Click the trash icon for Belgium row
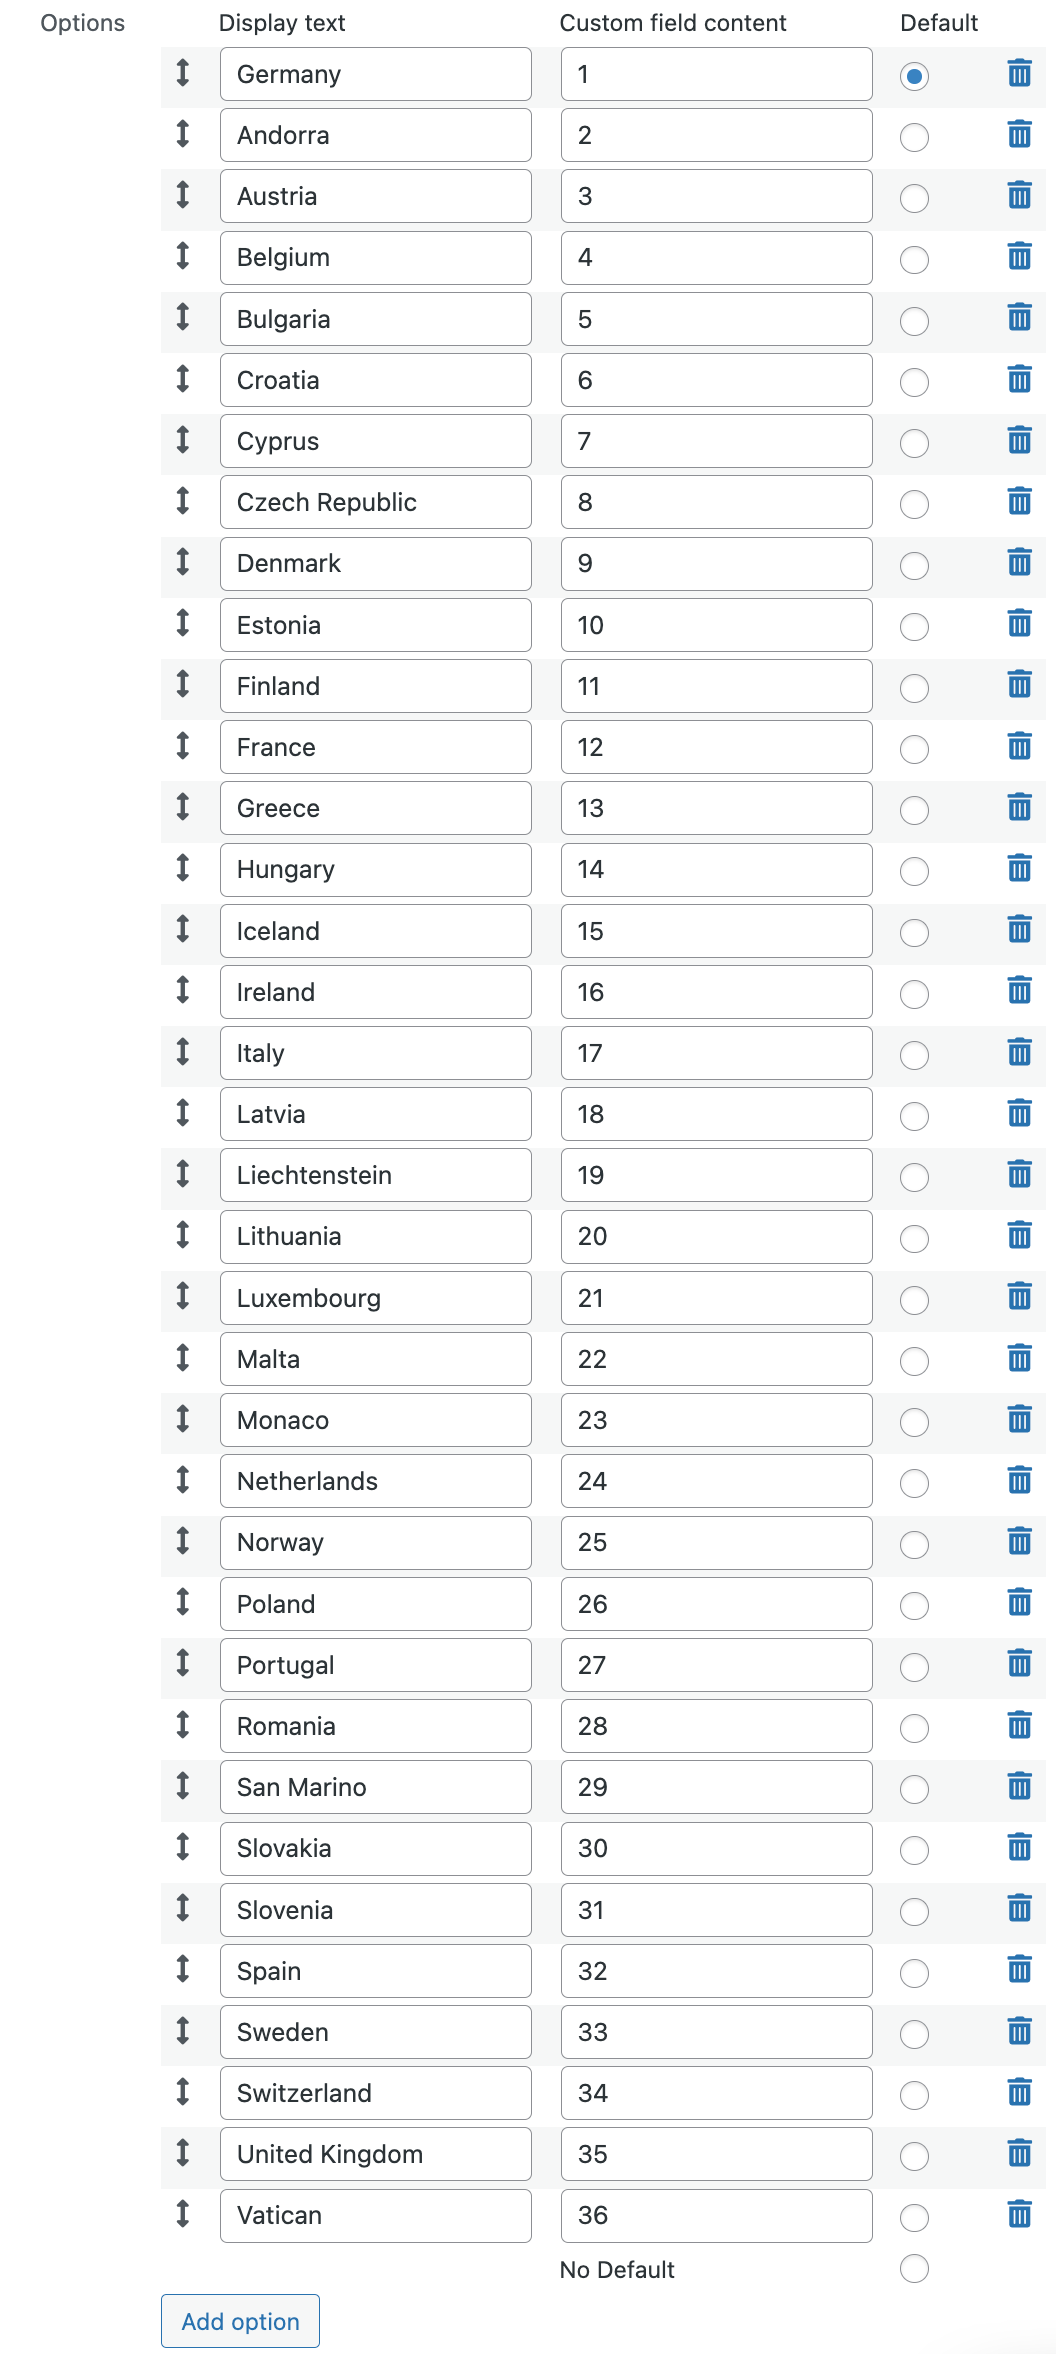 (1019, 256)
